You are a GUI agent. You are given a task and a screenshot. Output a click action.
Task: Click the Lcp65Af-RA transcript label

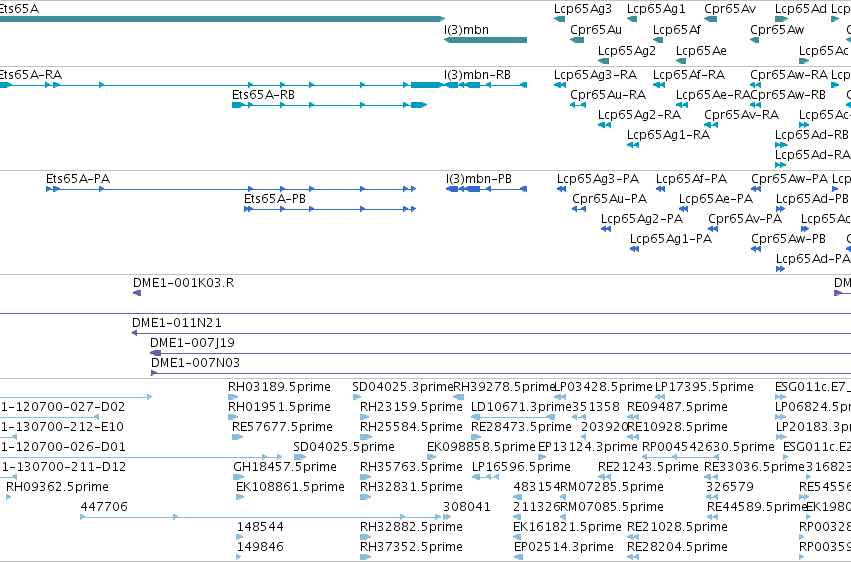(689, 74)
